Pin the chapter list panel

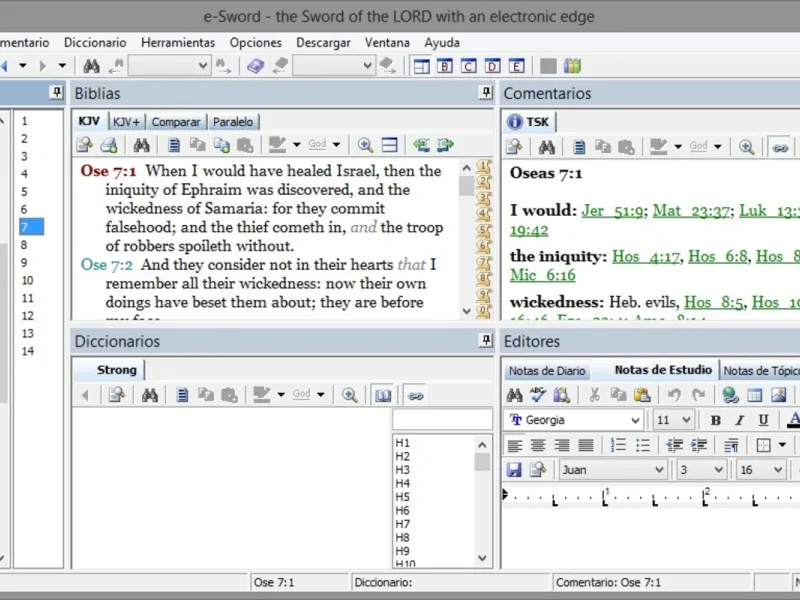tap(56, 93)
